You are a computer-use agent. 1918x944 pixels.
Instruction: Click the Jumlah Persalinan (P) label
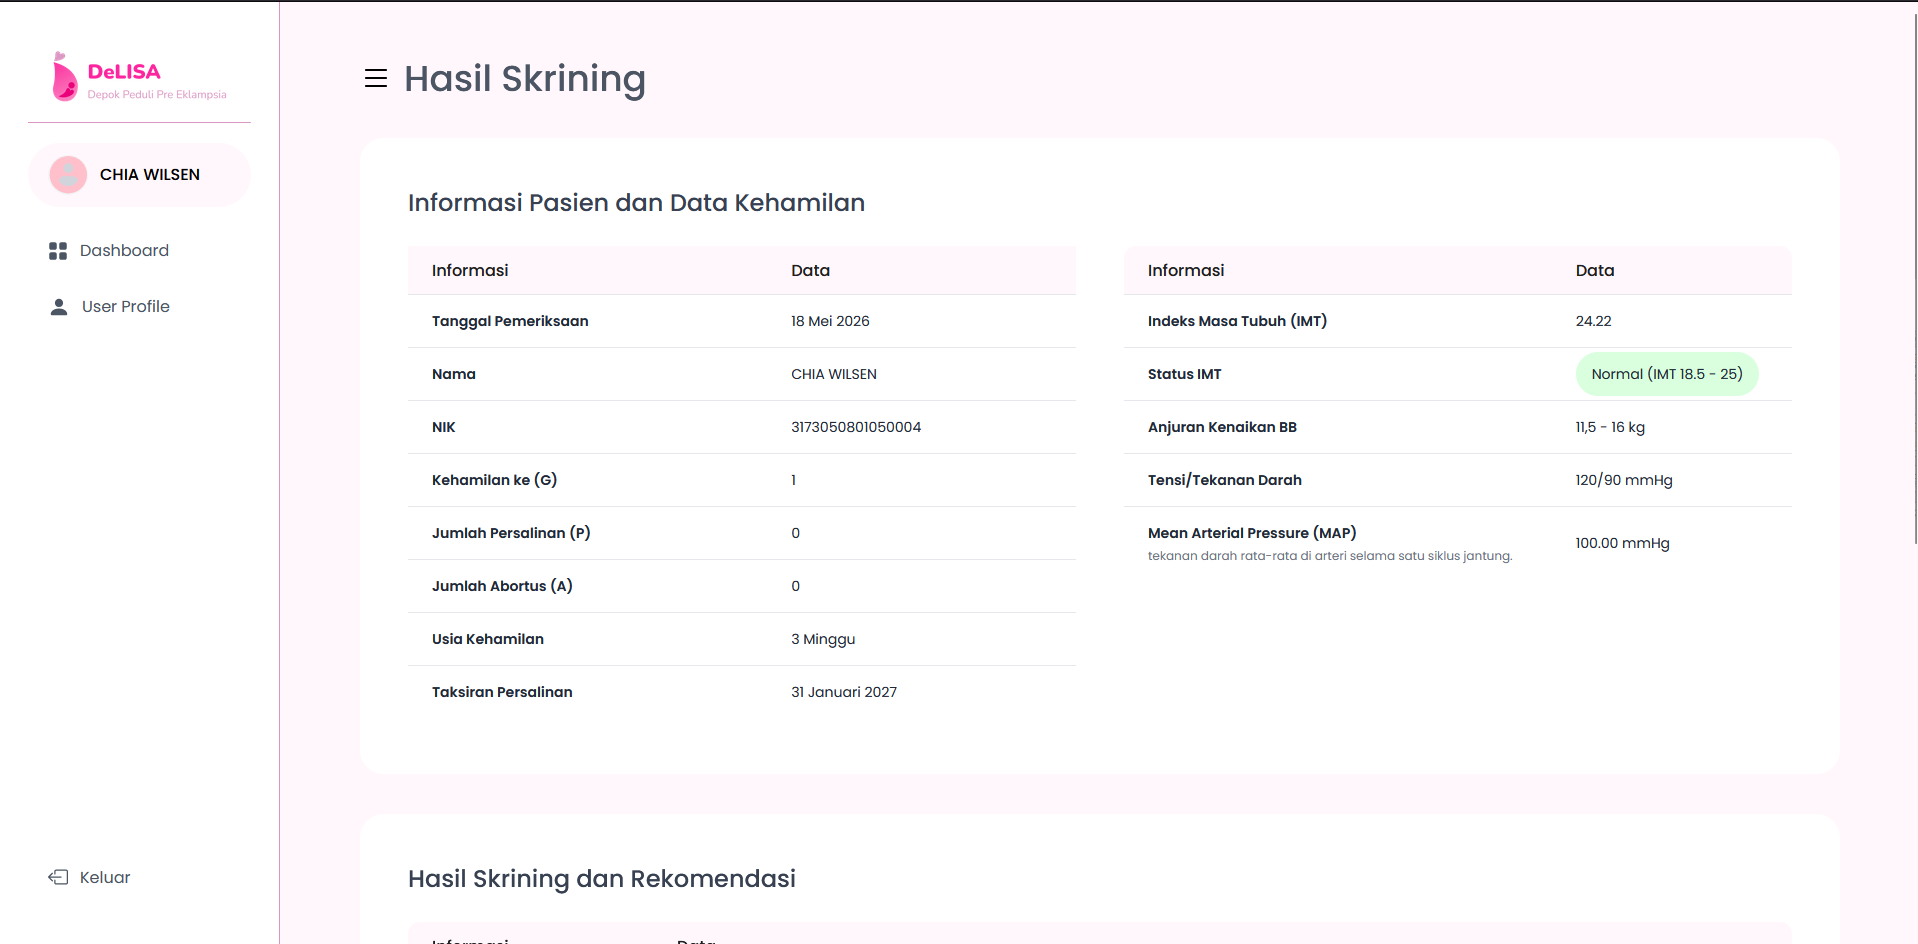(511, 533)
